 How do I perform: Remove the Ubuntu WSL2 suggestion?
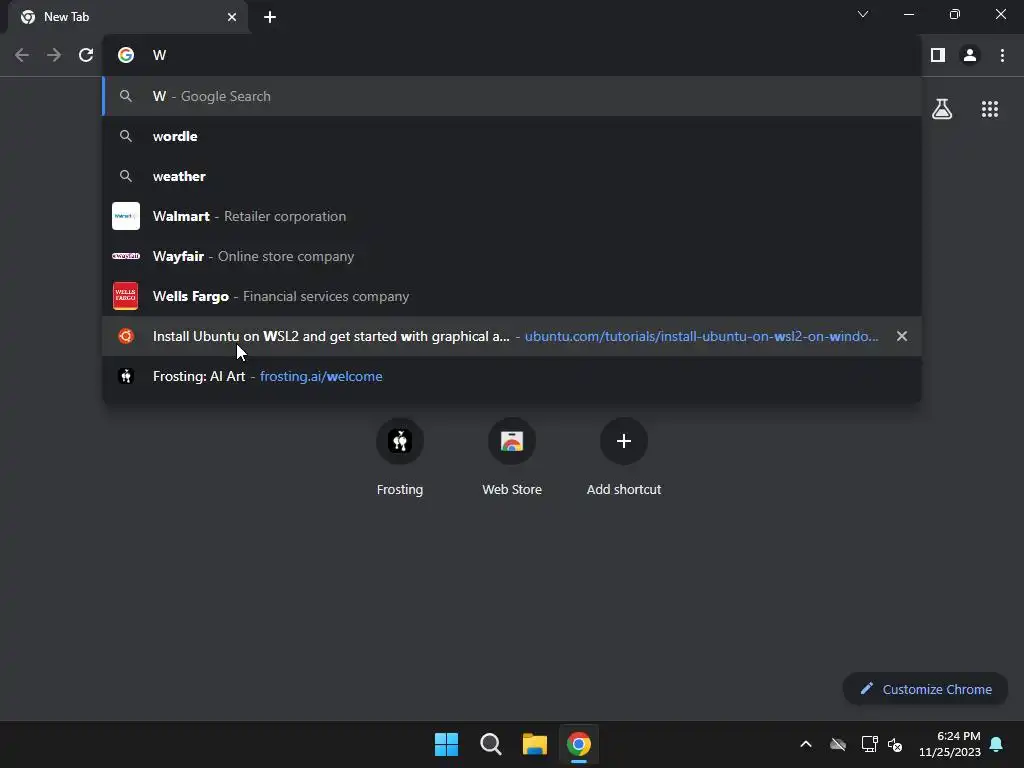902,336
